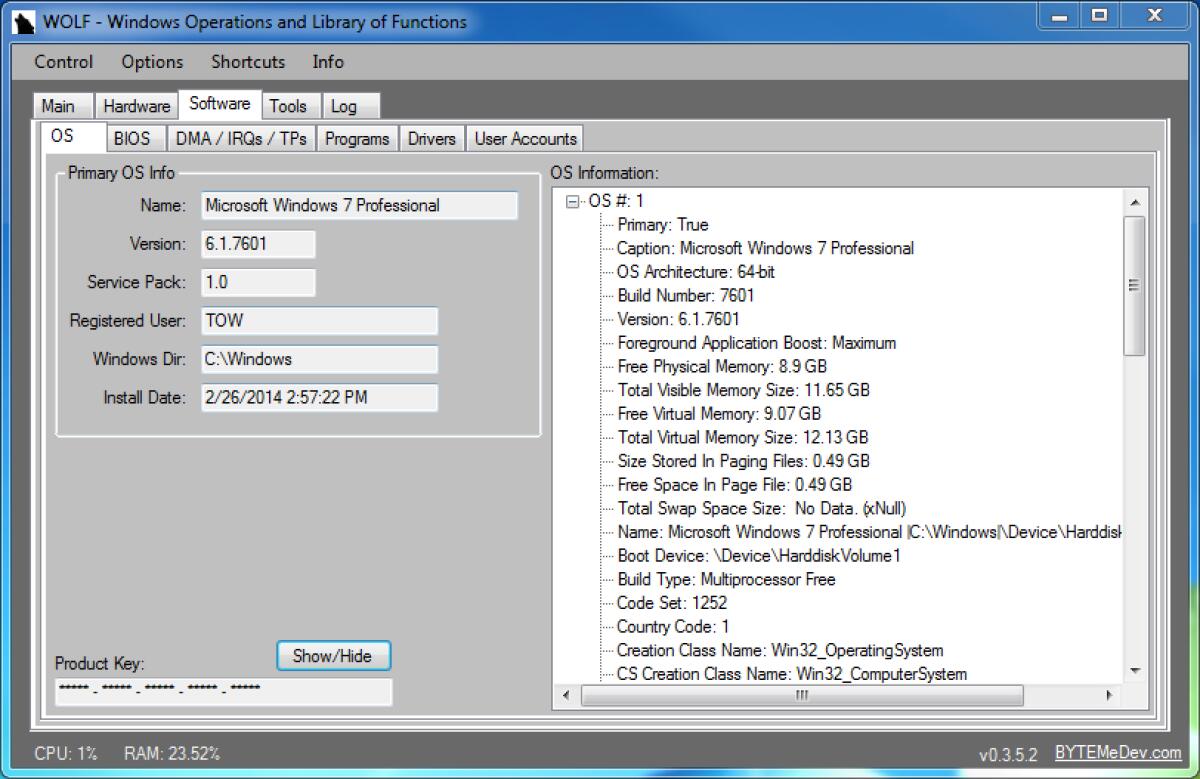Screen dimensions: 1200x779
Task: Open the Control menu
Action: (63, 62)
